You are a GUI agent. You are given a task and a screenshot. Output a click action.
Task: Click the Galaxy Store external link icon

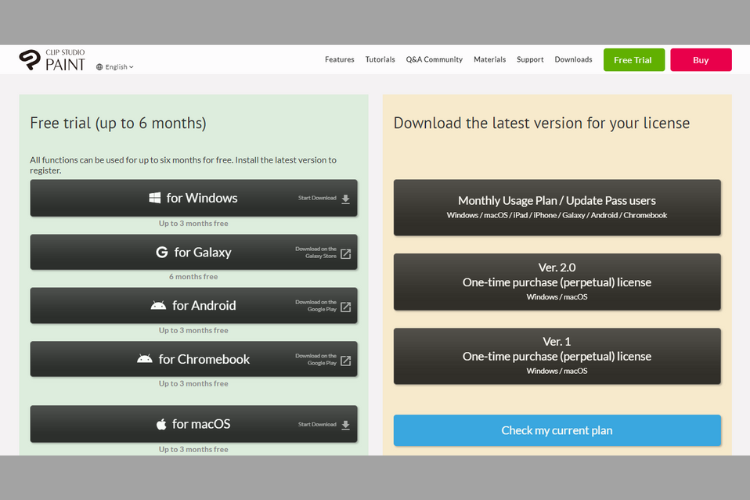click(x=346, y=253)
